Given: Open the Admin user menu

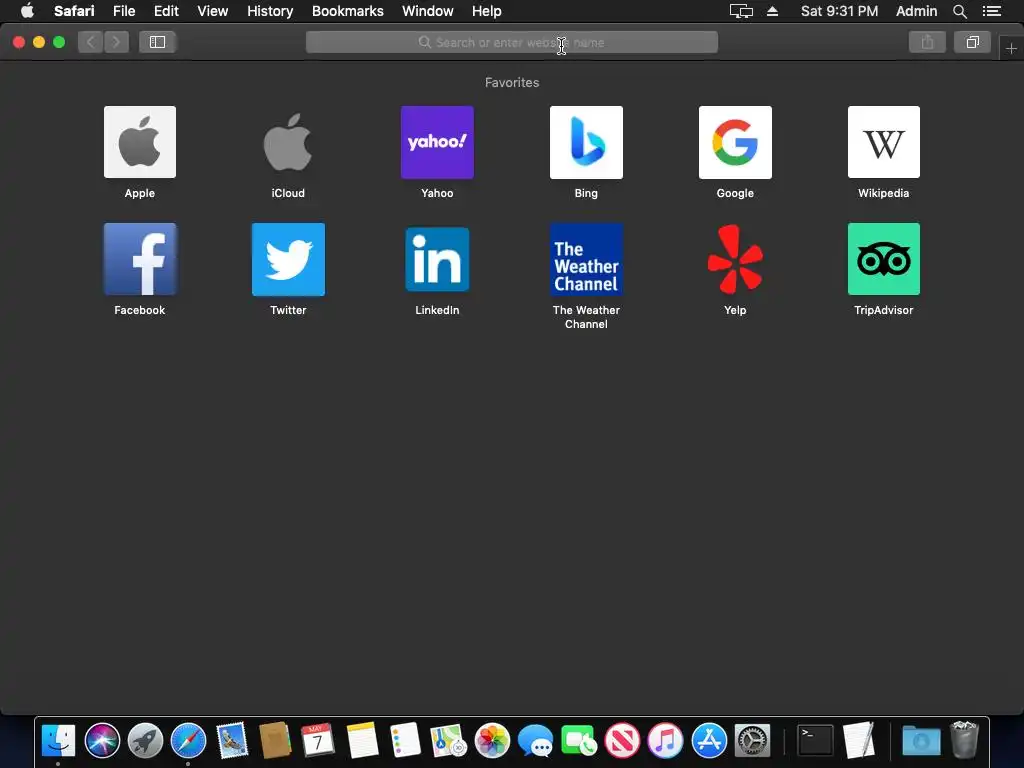Looking at the screenshot, I should [x=916, y=11].
